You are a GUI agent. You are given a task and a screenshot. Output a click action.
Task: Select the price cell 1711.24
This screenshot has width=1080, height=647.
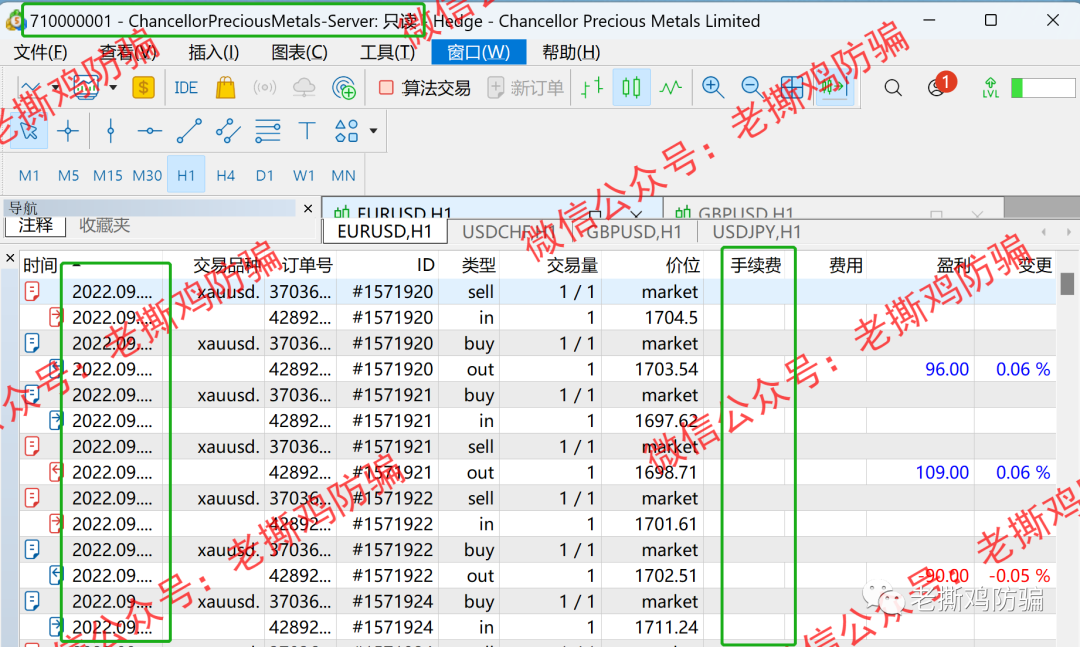666,628
